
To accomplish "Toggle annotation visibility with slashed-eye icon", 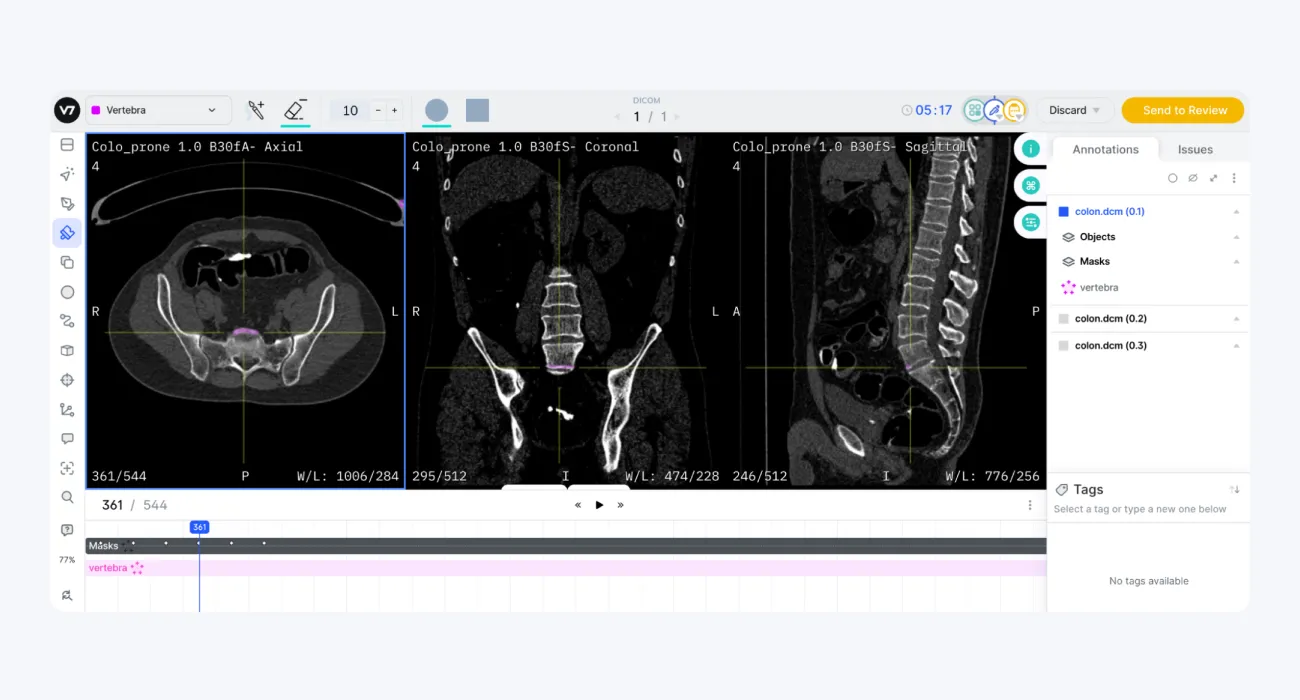I will [1192, 177].
